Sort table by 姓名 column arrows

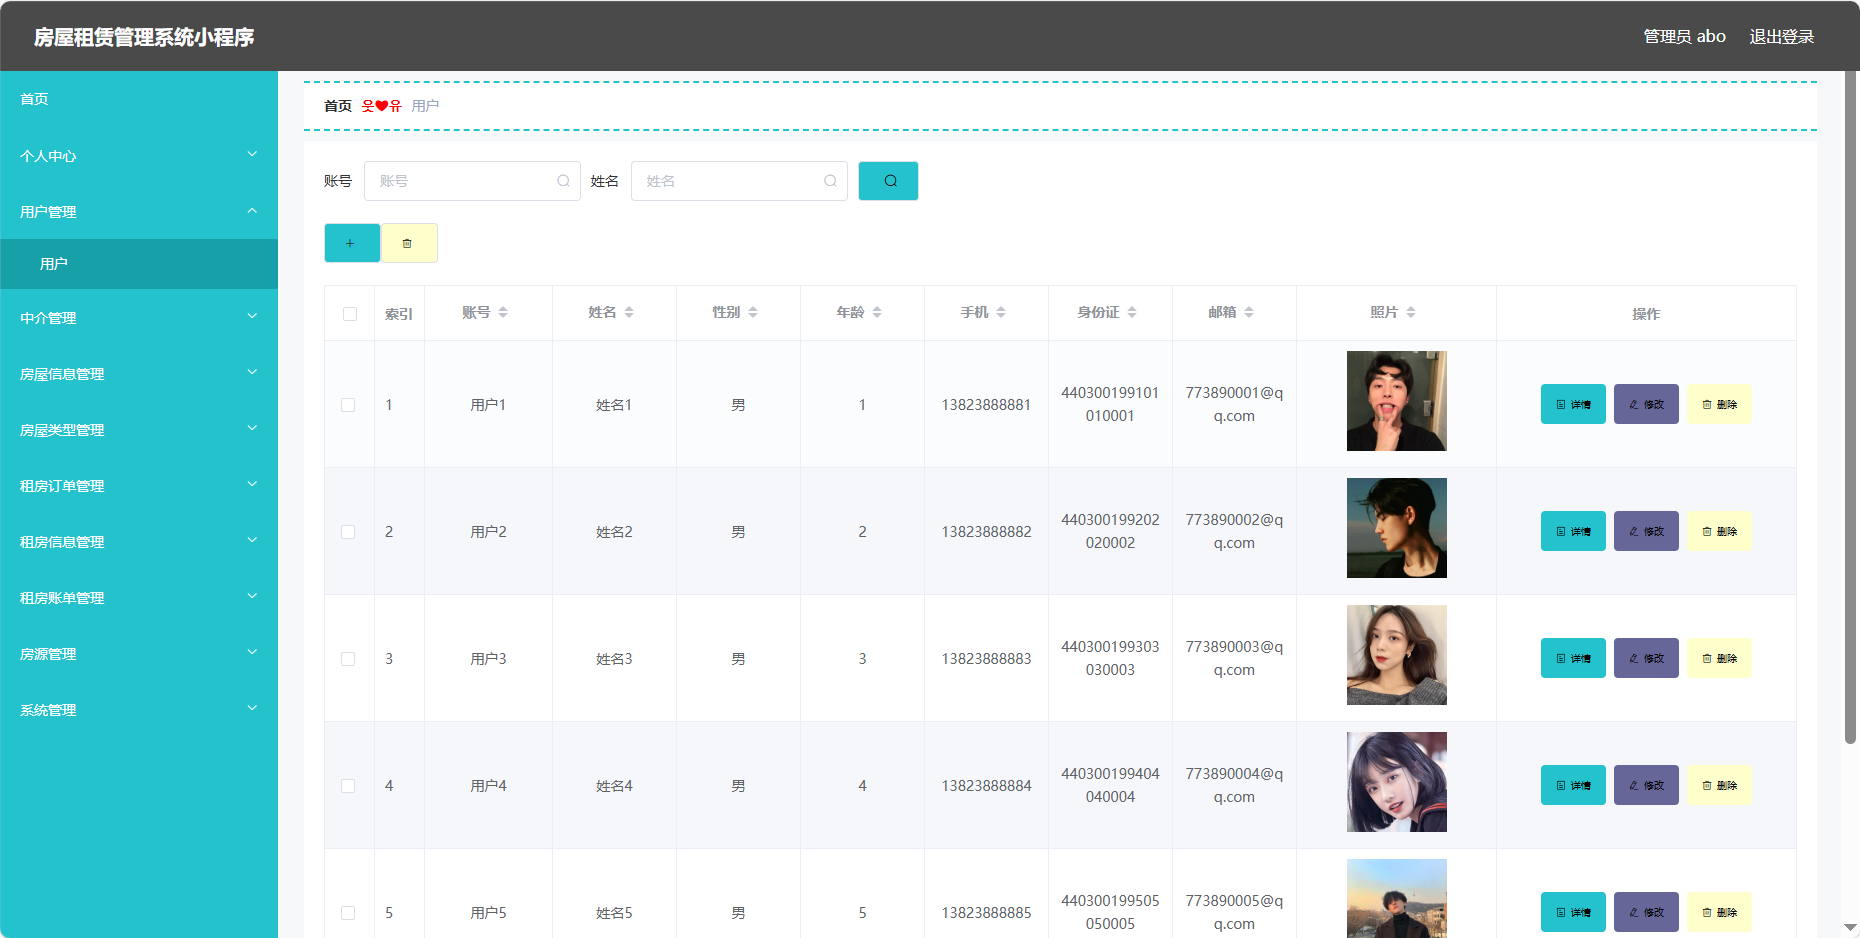tap(629, 312)
